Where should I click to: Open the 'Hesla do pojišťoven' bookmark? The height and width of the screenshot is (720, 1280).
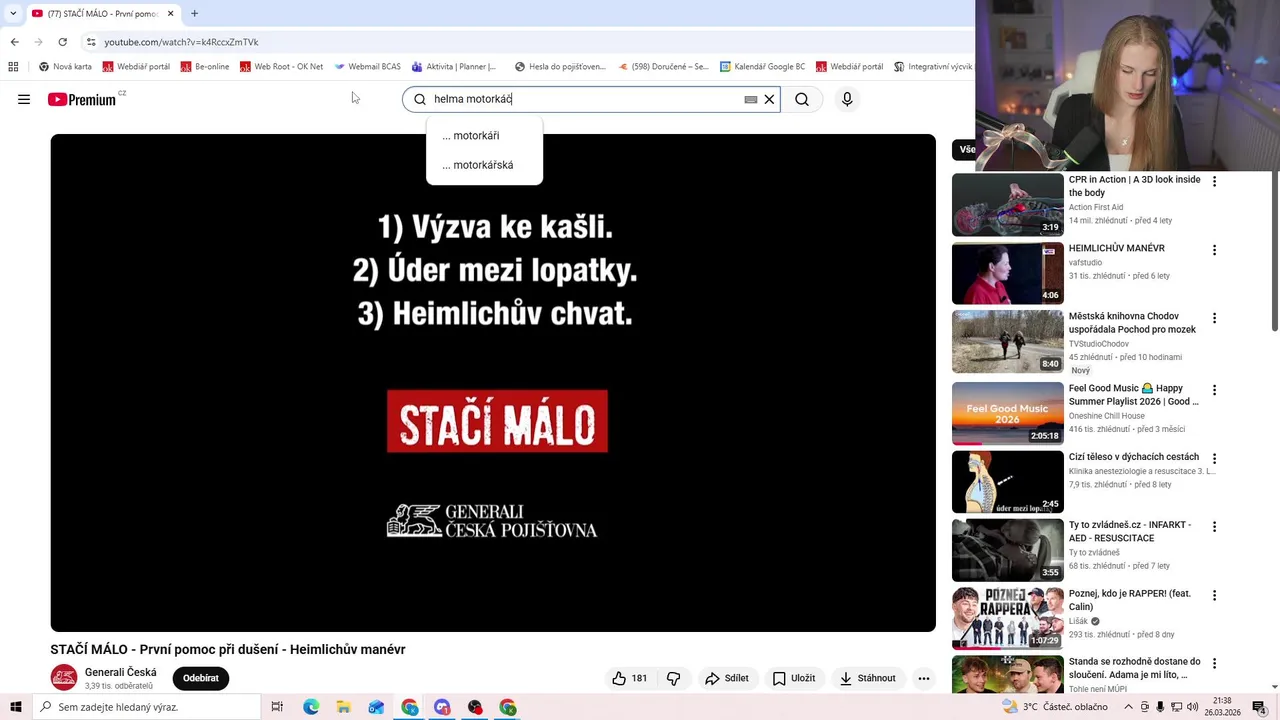click(560, 67)
